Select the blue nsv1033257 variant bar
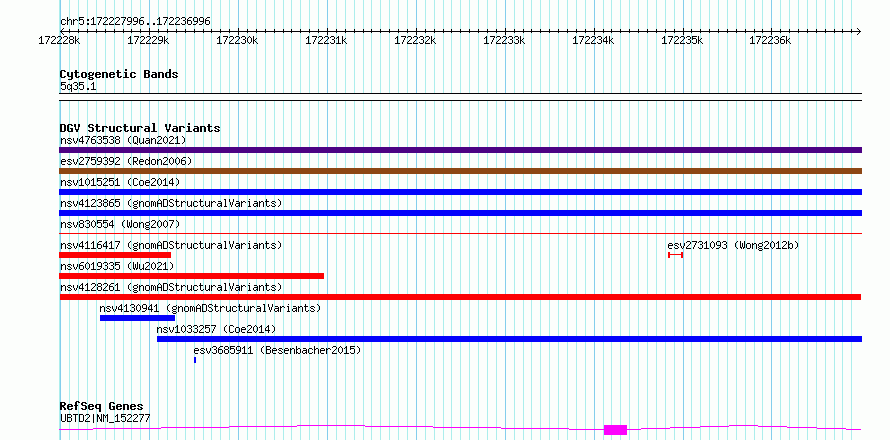Screen dimensions: 890x440 510,339
